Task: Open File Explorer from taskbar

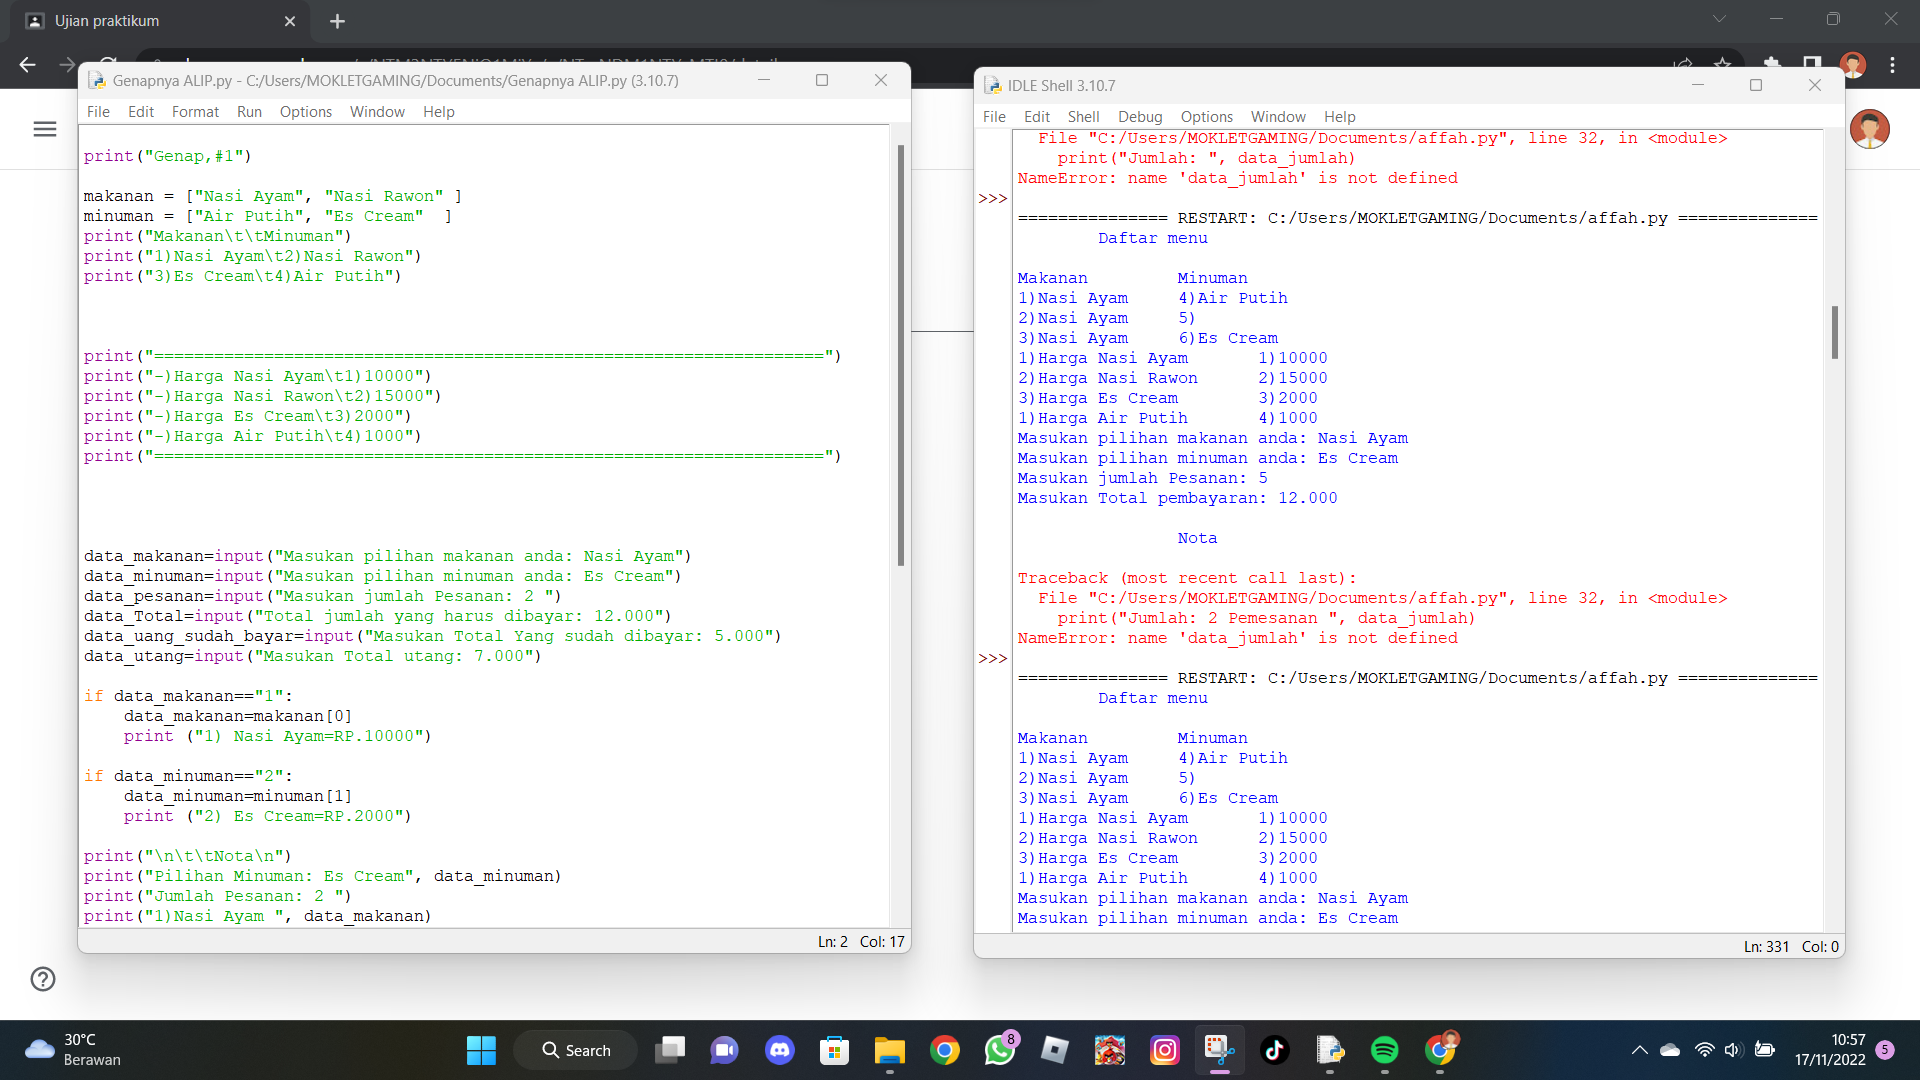Action: 889,1050
